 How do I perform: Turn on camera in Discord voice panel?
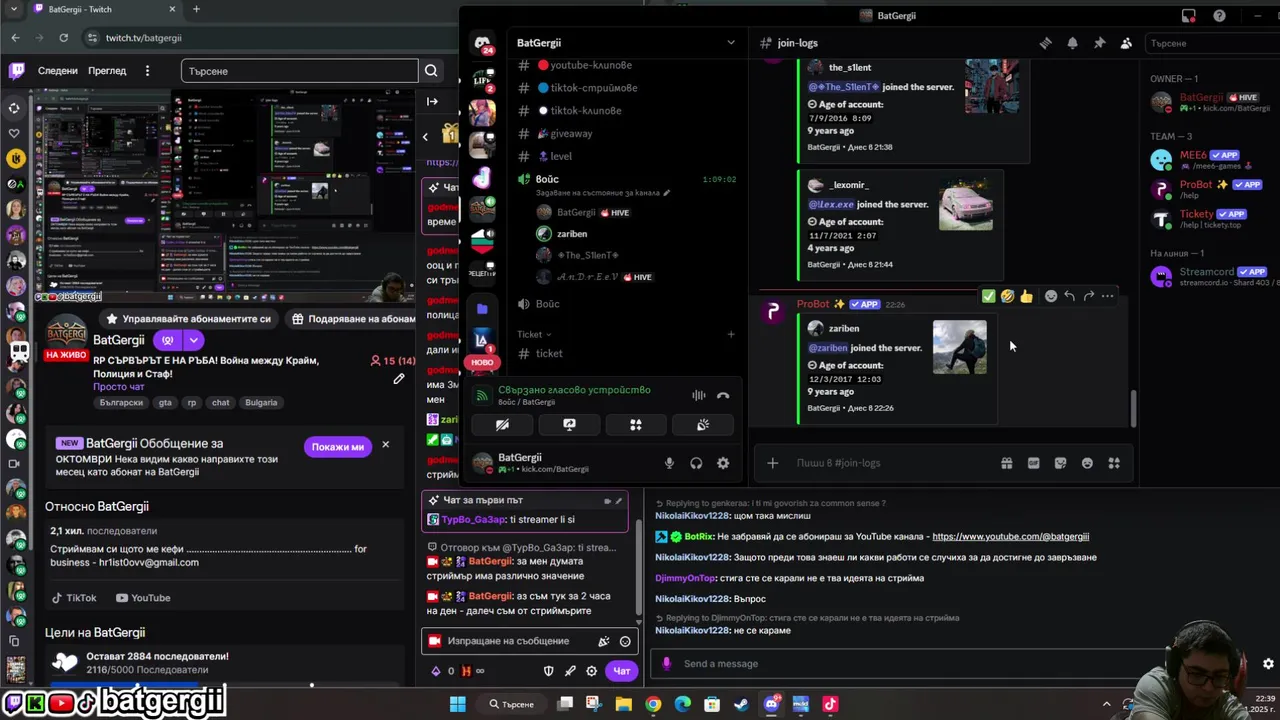tap(502, 425)
